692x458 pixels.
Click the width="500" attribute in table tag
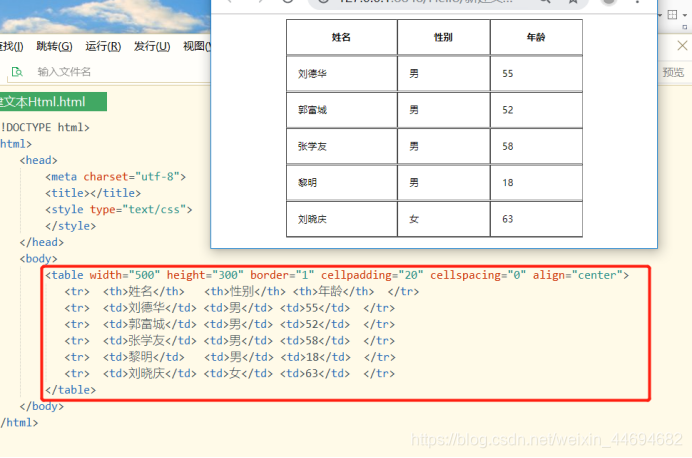125,275
